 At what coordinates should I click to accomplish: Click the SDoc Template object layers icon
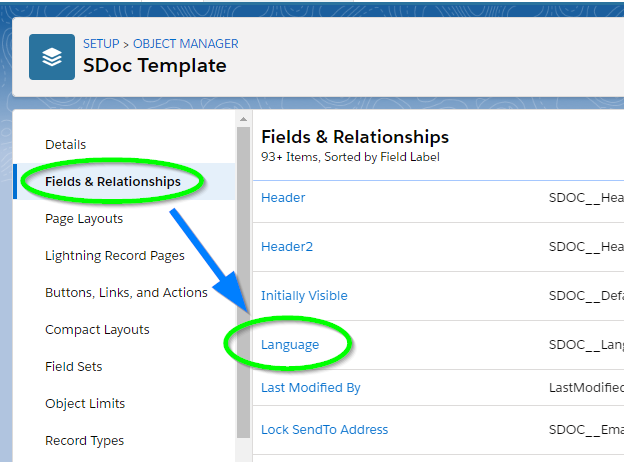click(x=52, y=57)
